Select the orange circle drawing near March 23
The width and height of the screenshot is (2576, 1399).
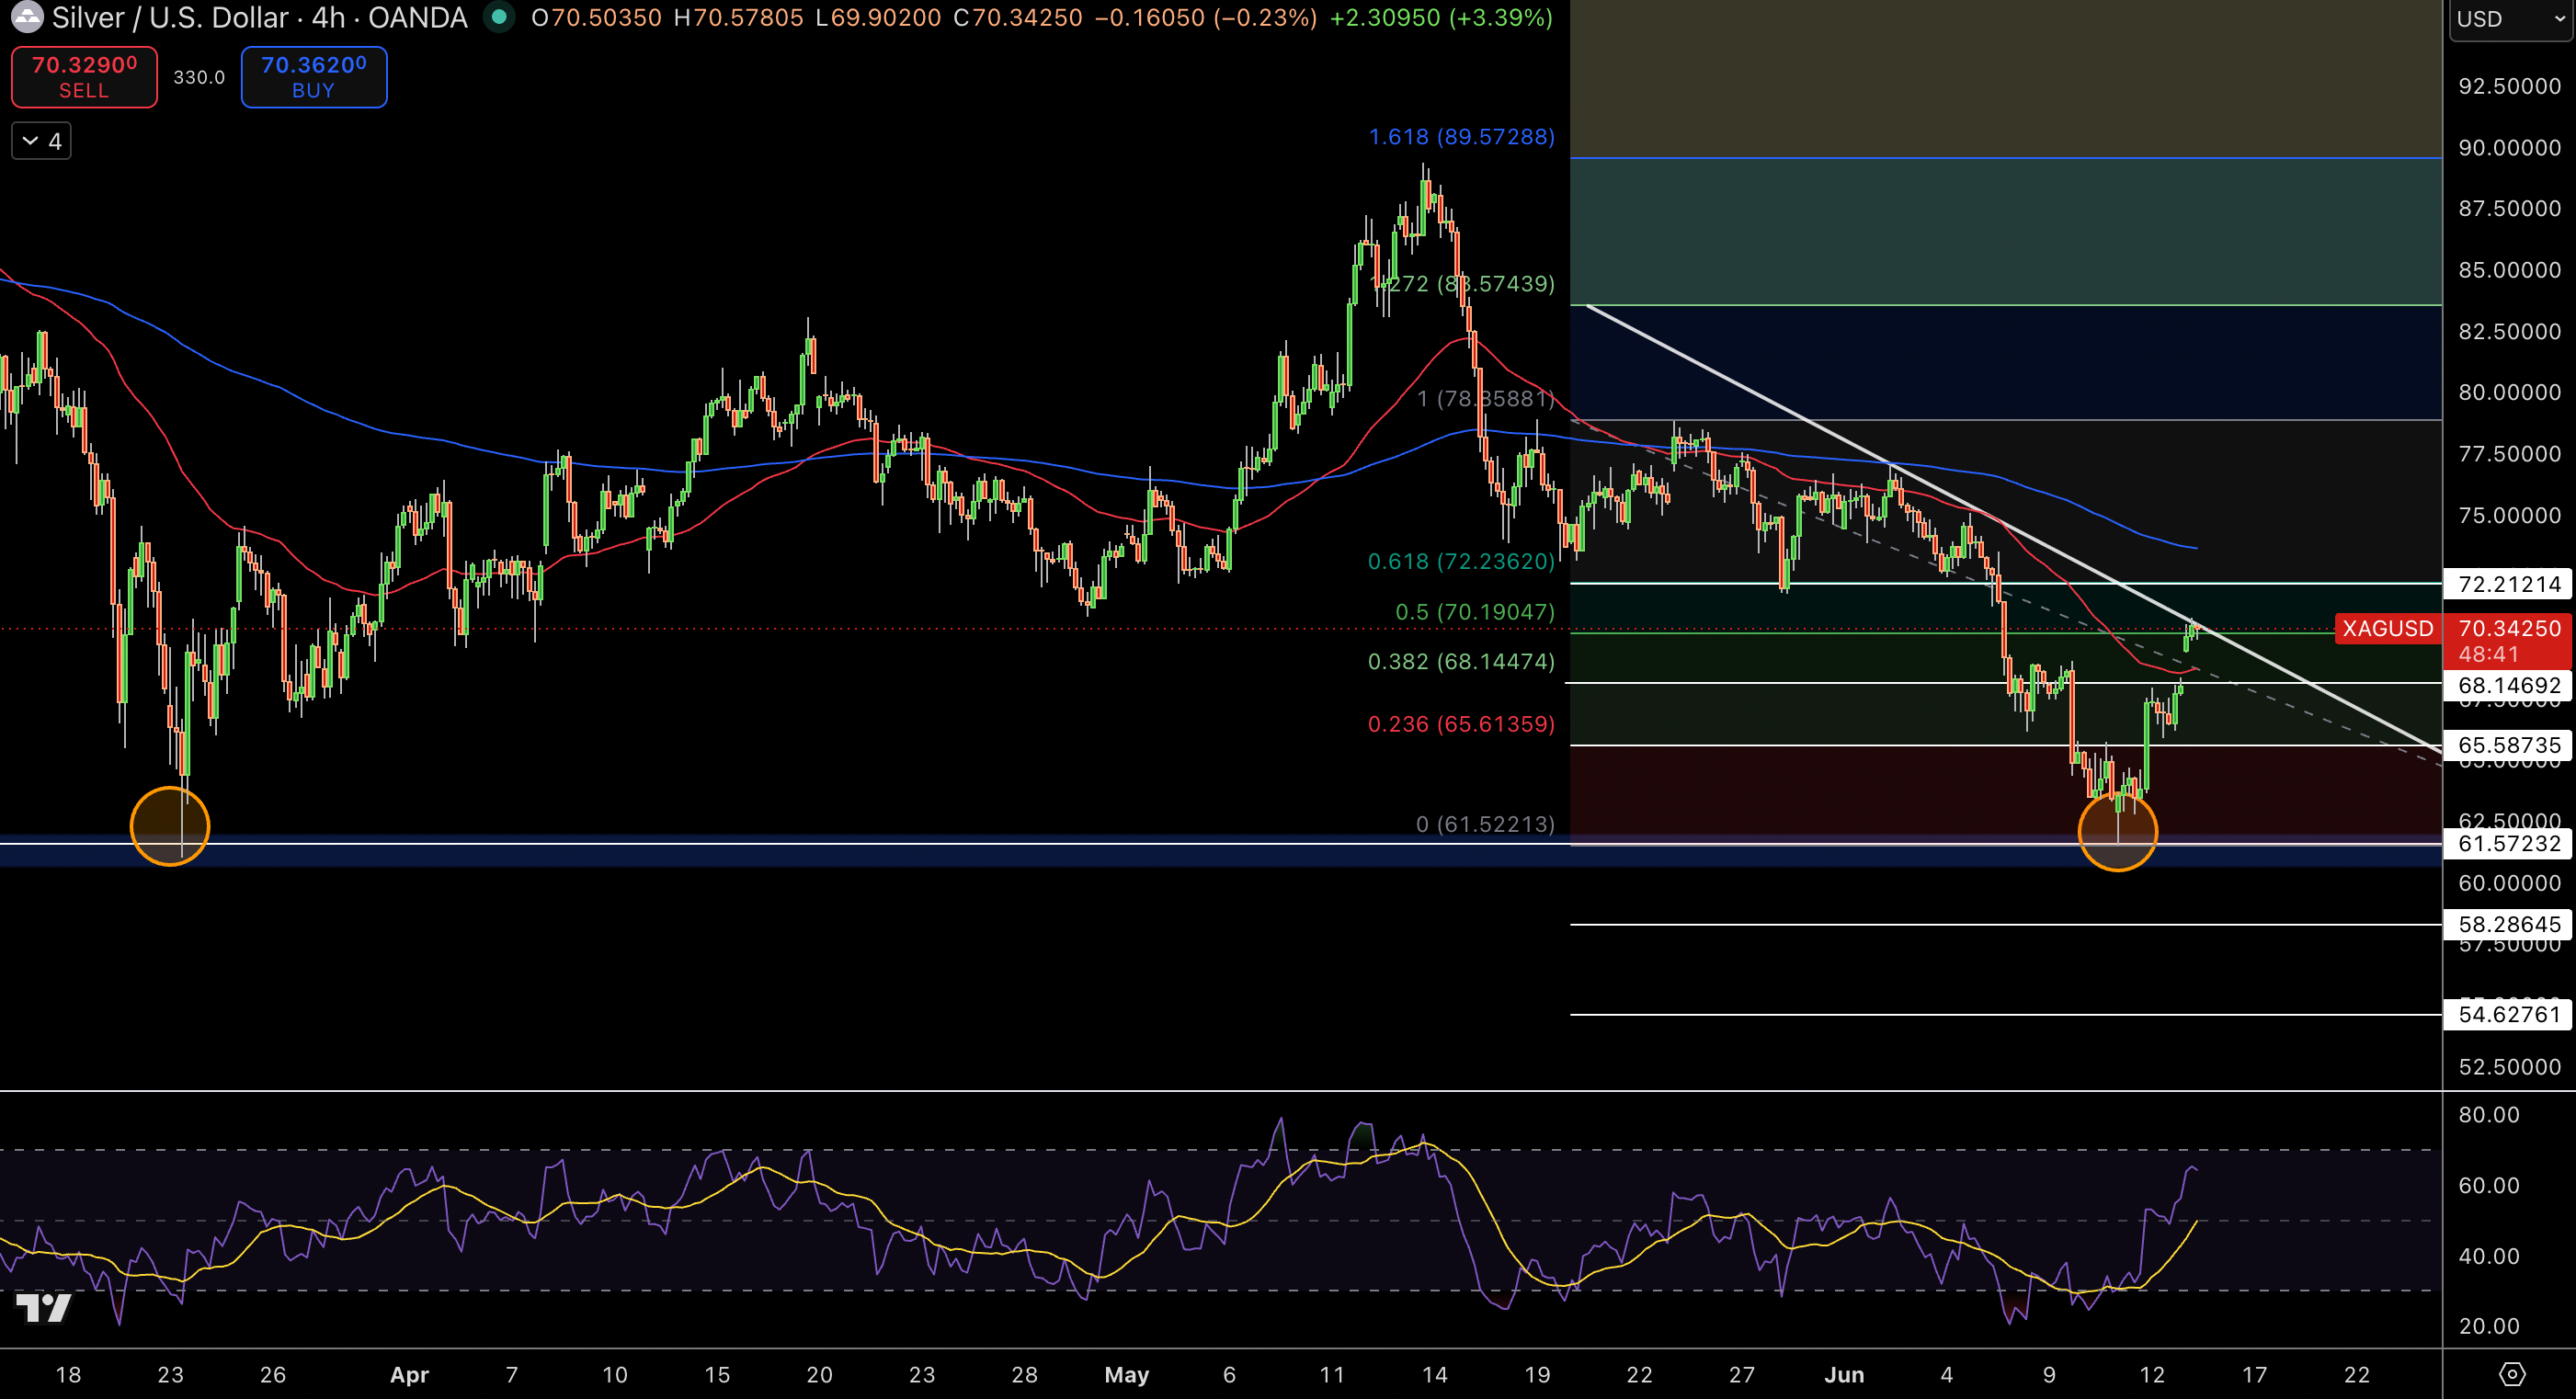click(x=170, y=826)
